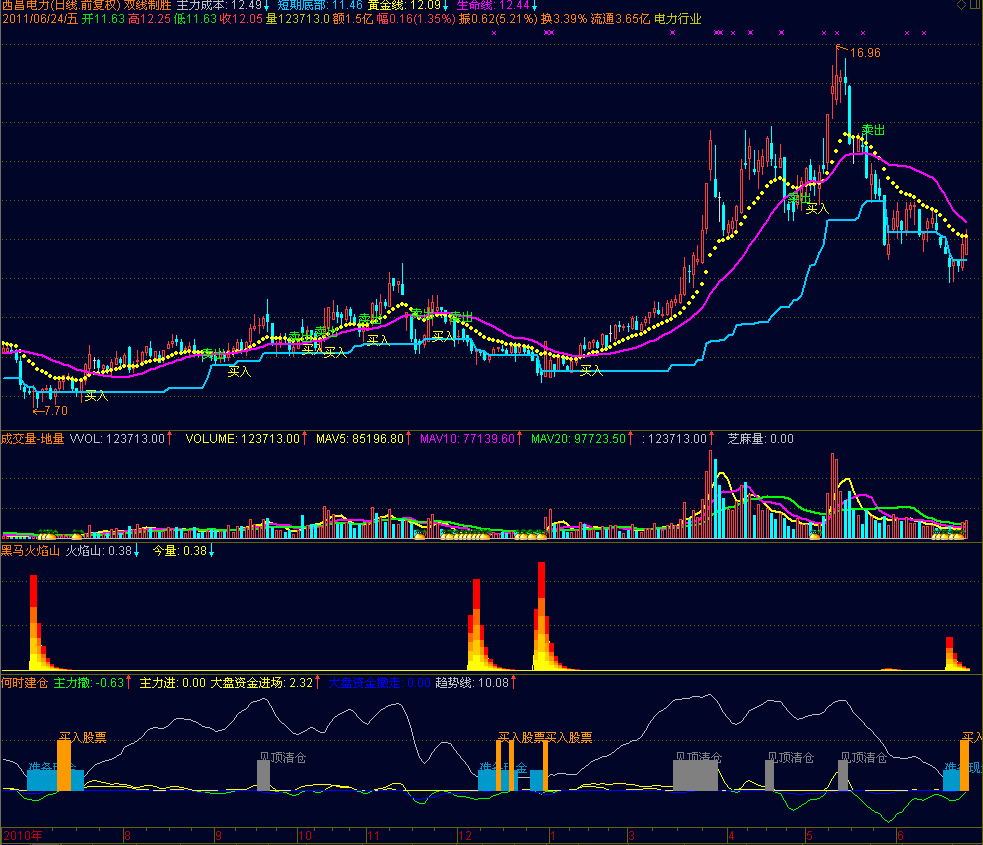Click the date 2011/06/24/五
This screenshot has width=983, height=845.
pos(40,19)
